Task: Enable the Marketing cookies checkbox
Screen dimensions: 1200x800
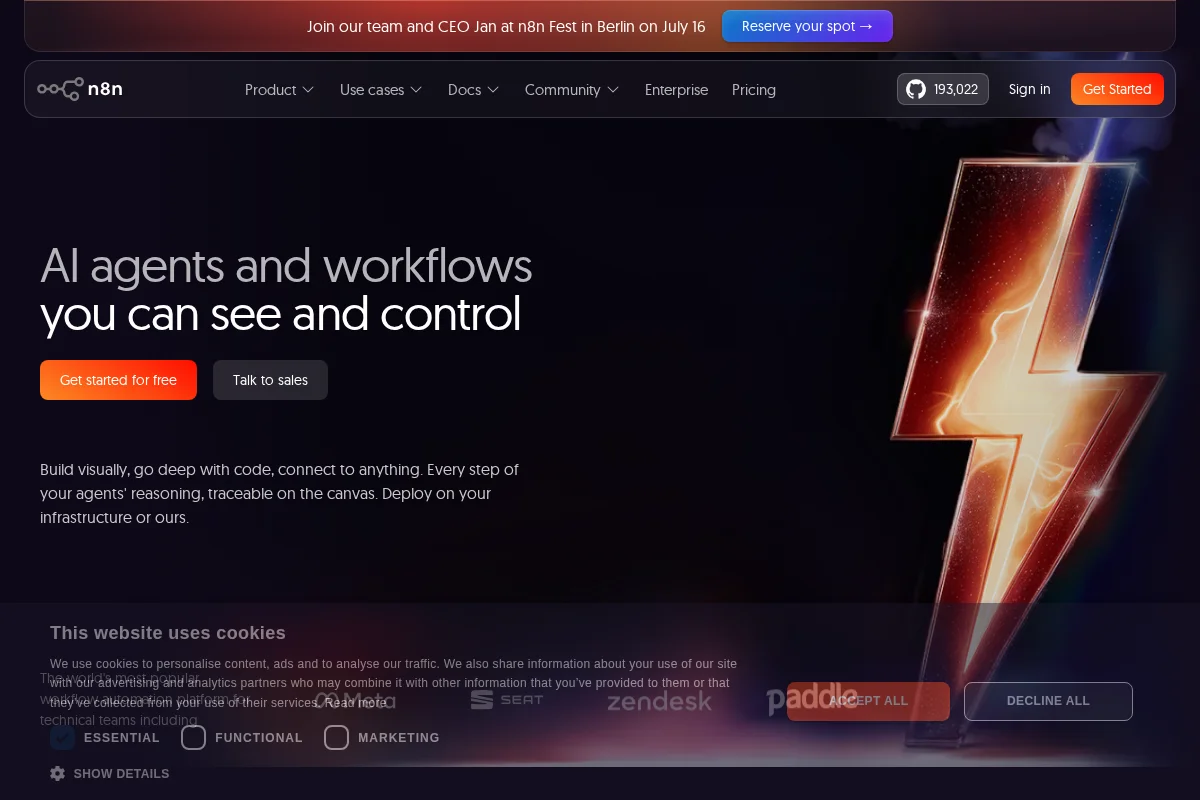Action: [337, 738]
